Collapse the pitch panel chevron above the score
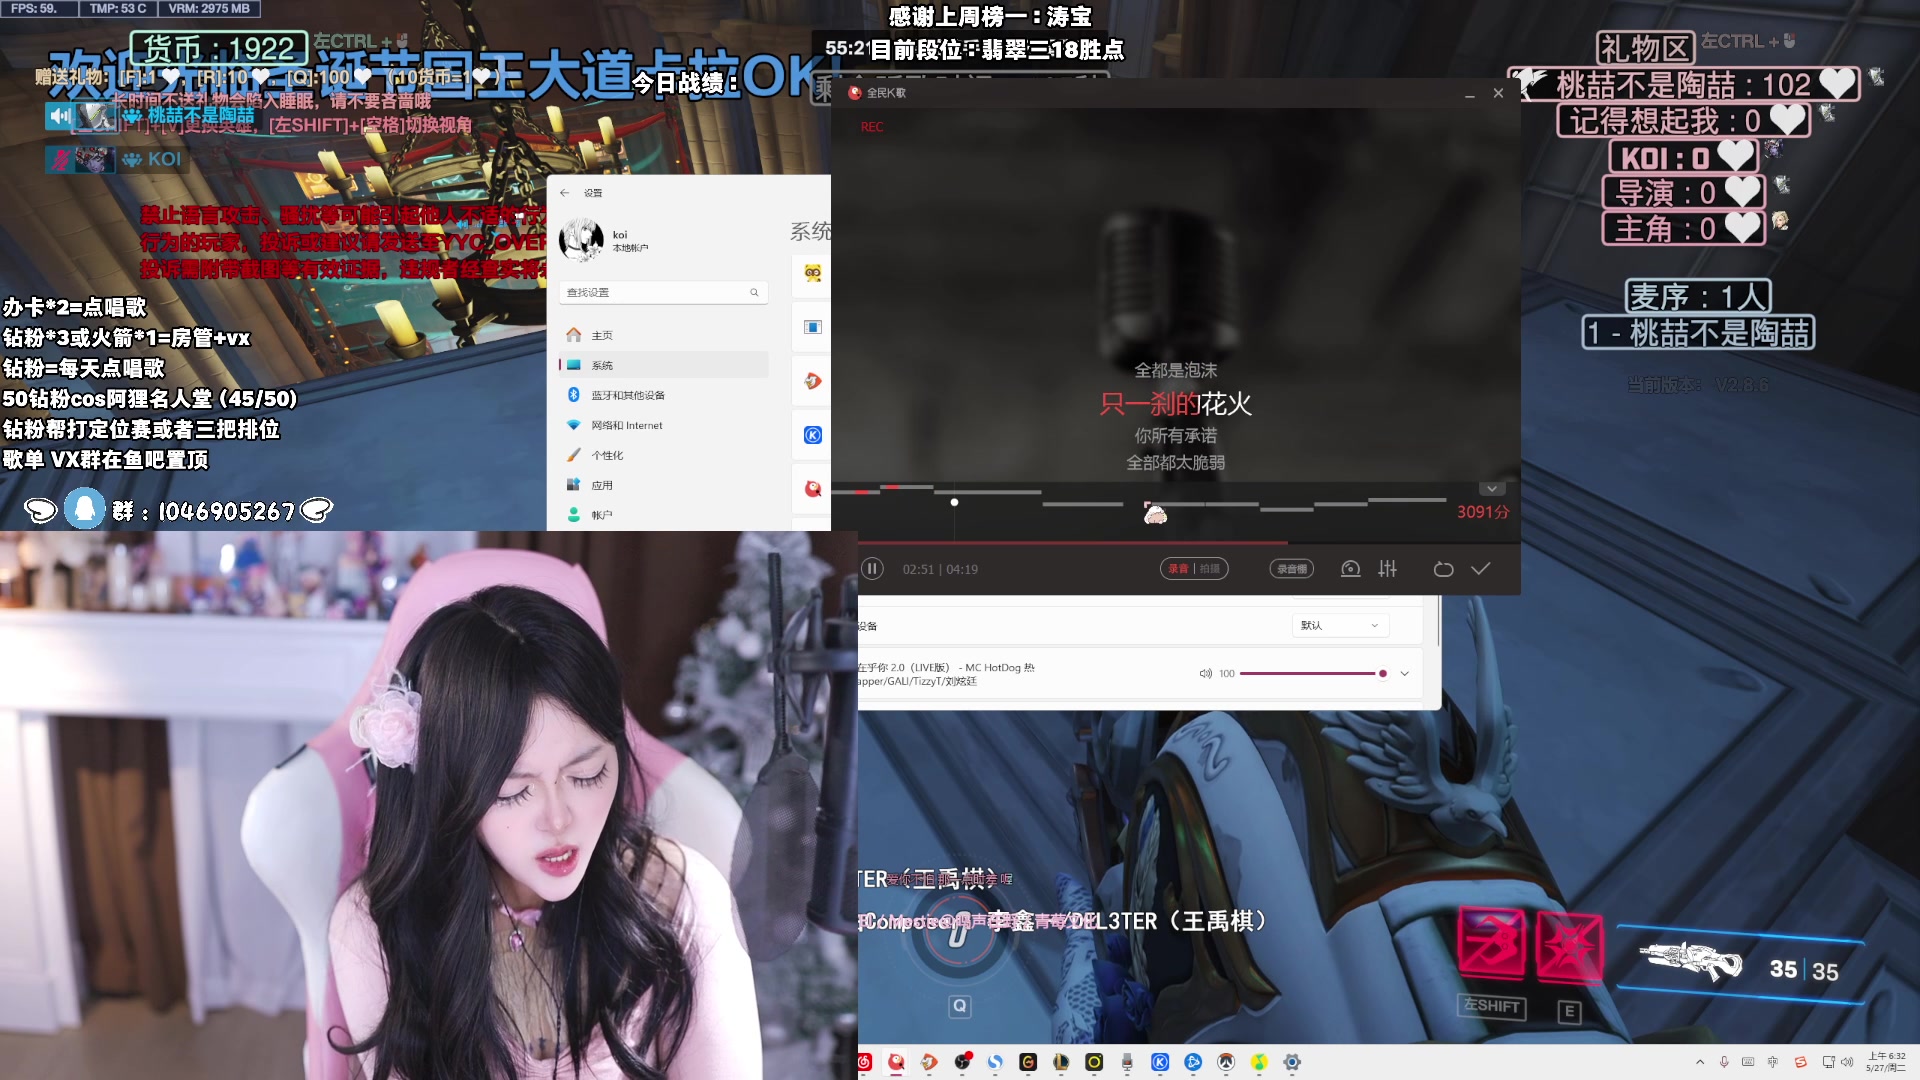 pyautogui.click(x=1492, y=489)
